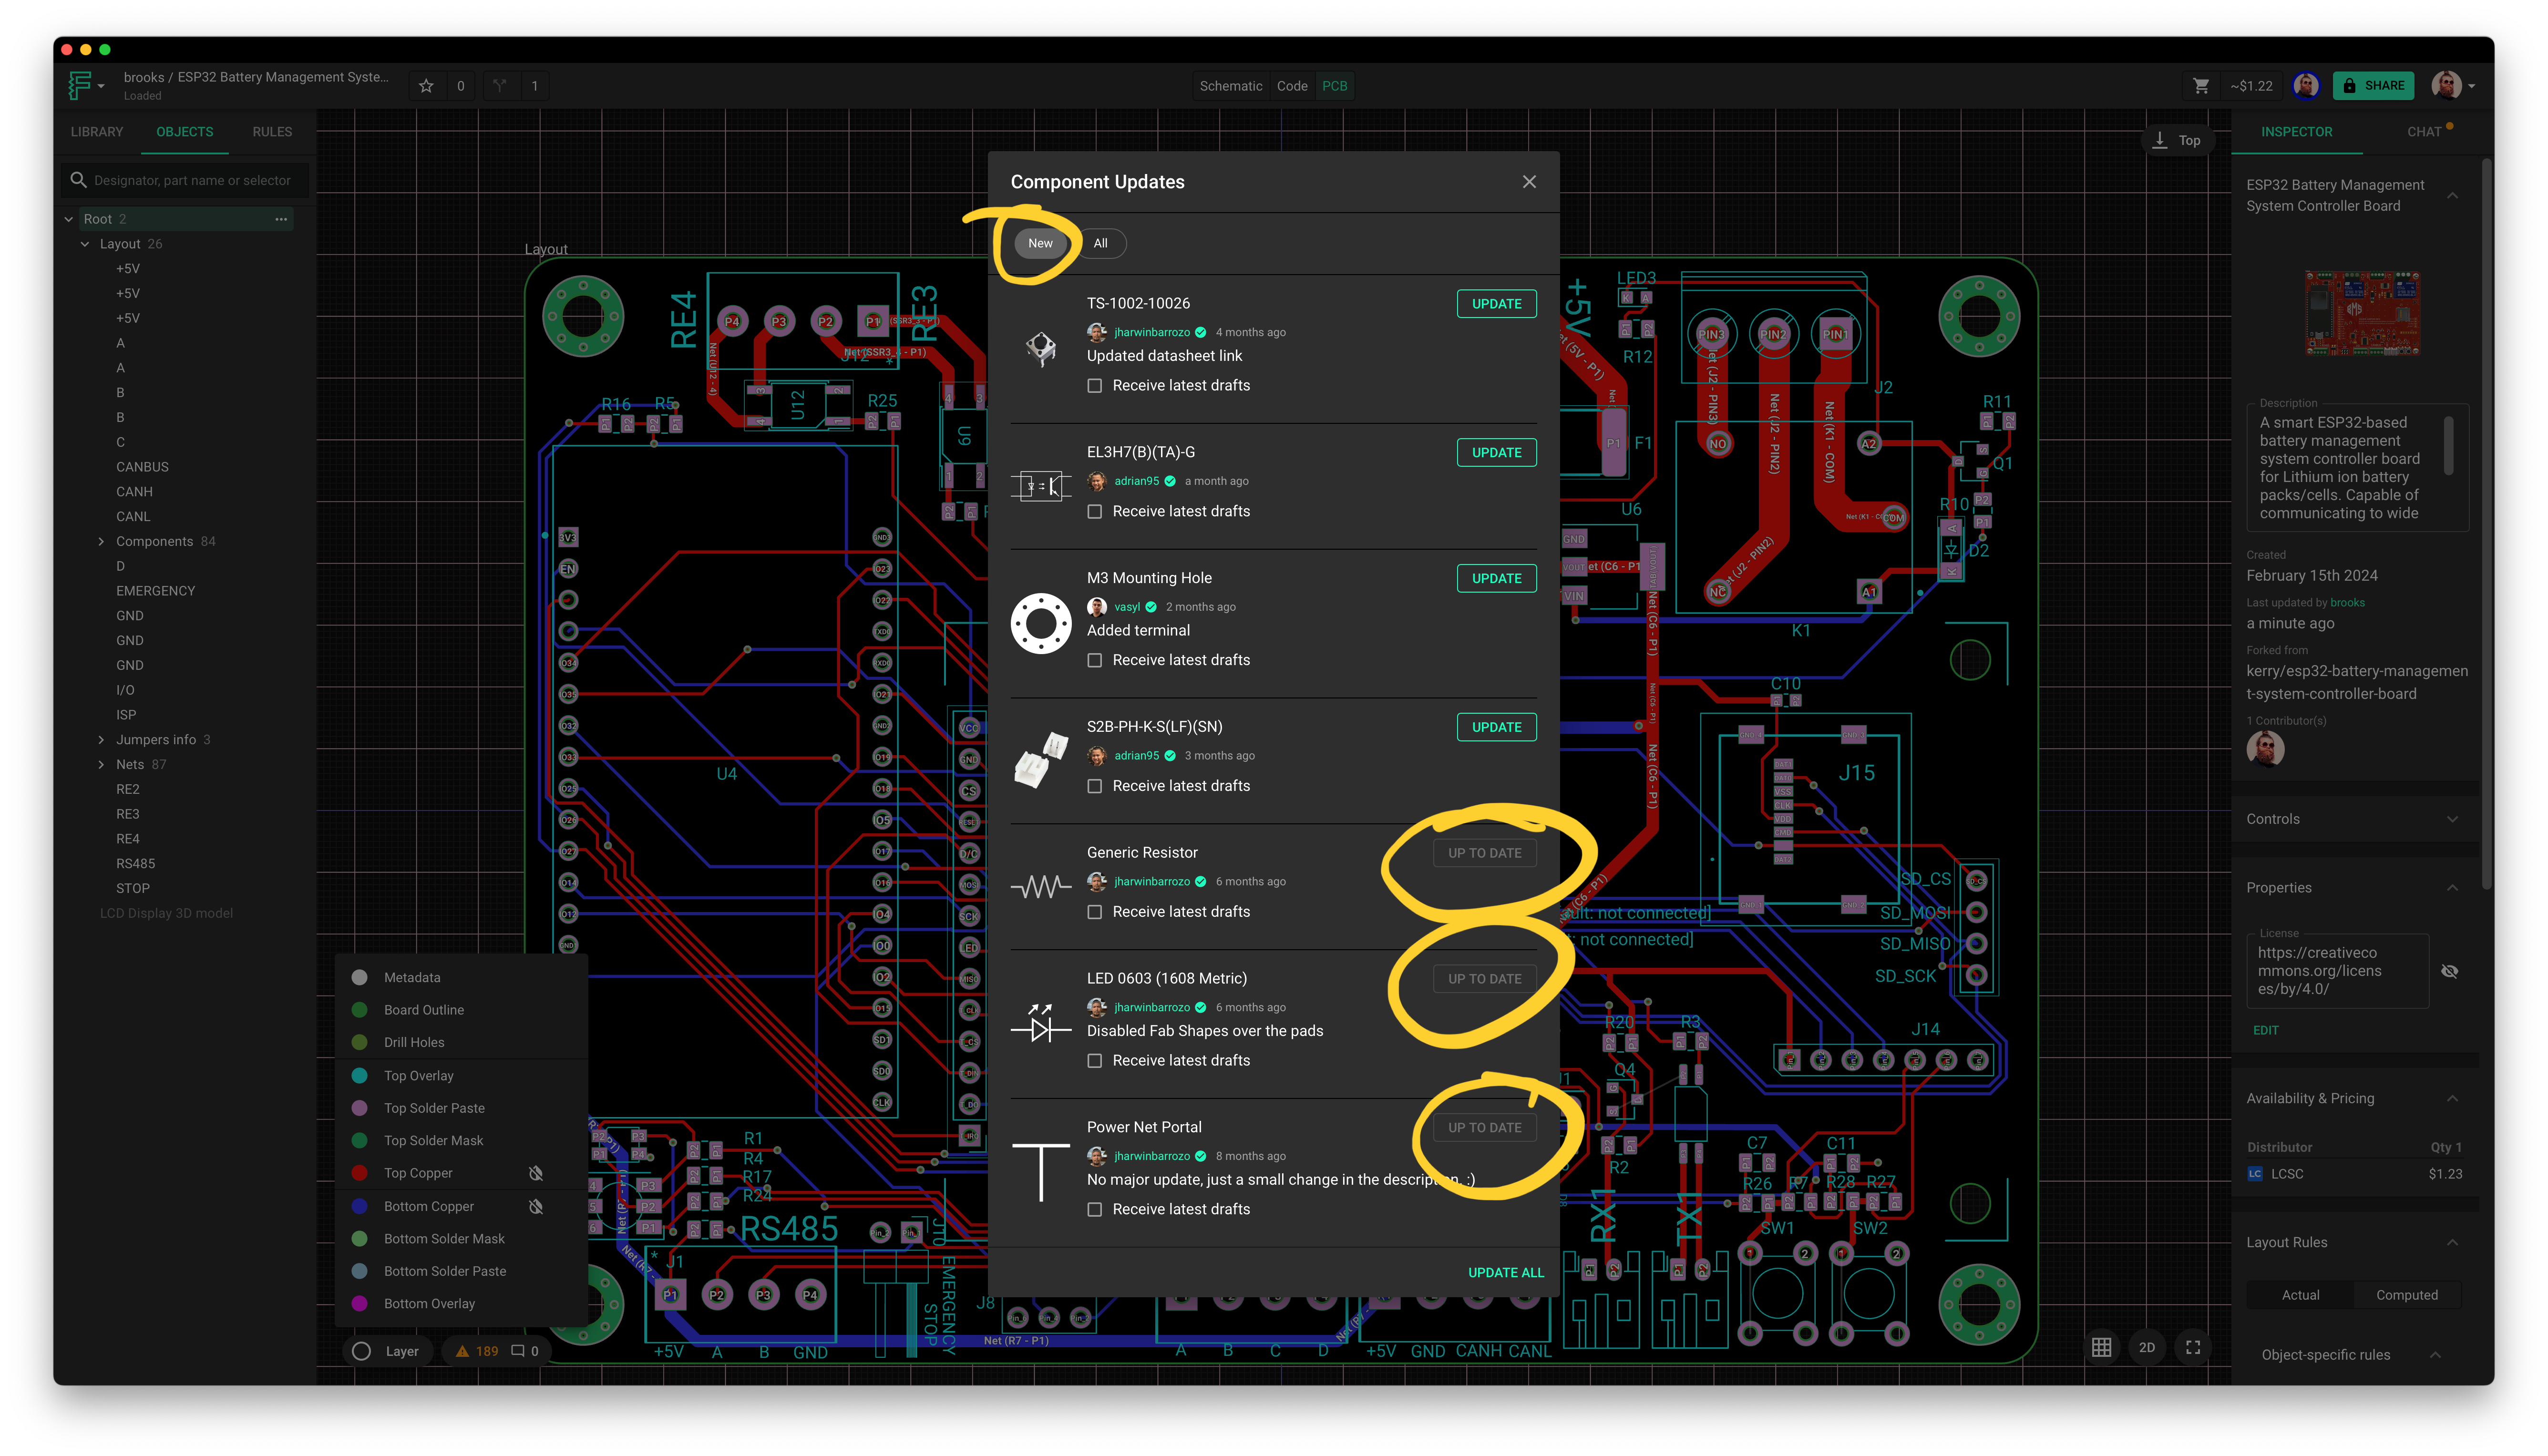Check Receive latest drafts for Power Net Portal

click(1095, 1210)
